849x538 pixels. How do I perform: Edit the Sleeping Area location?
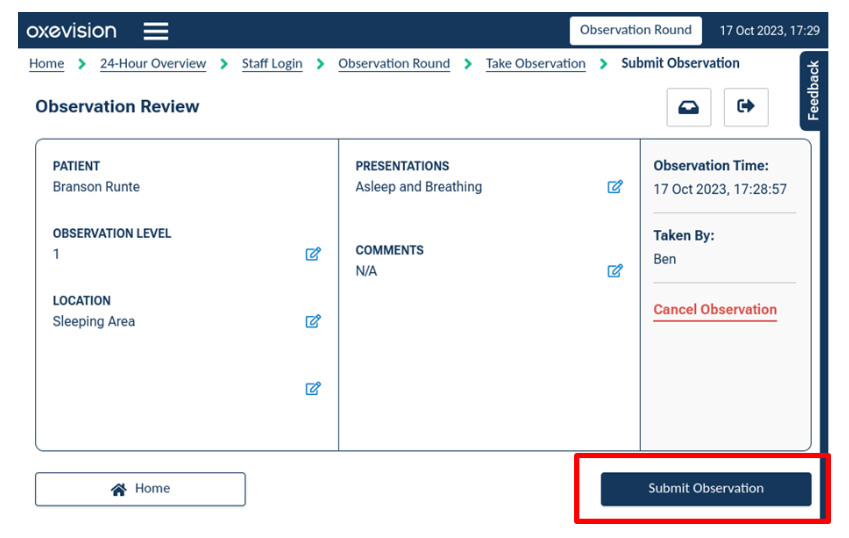(313, 321)
